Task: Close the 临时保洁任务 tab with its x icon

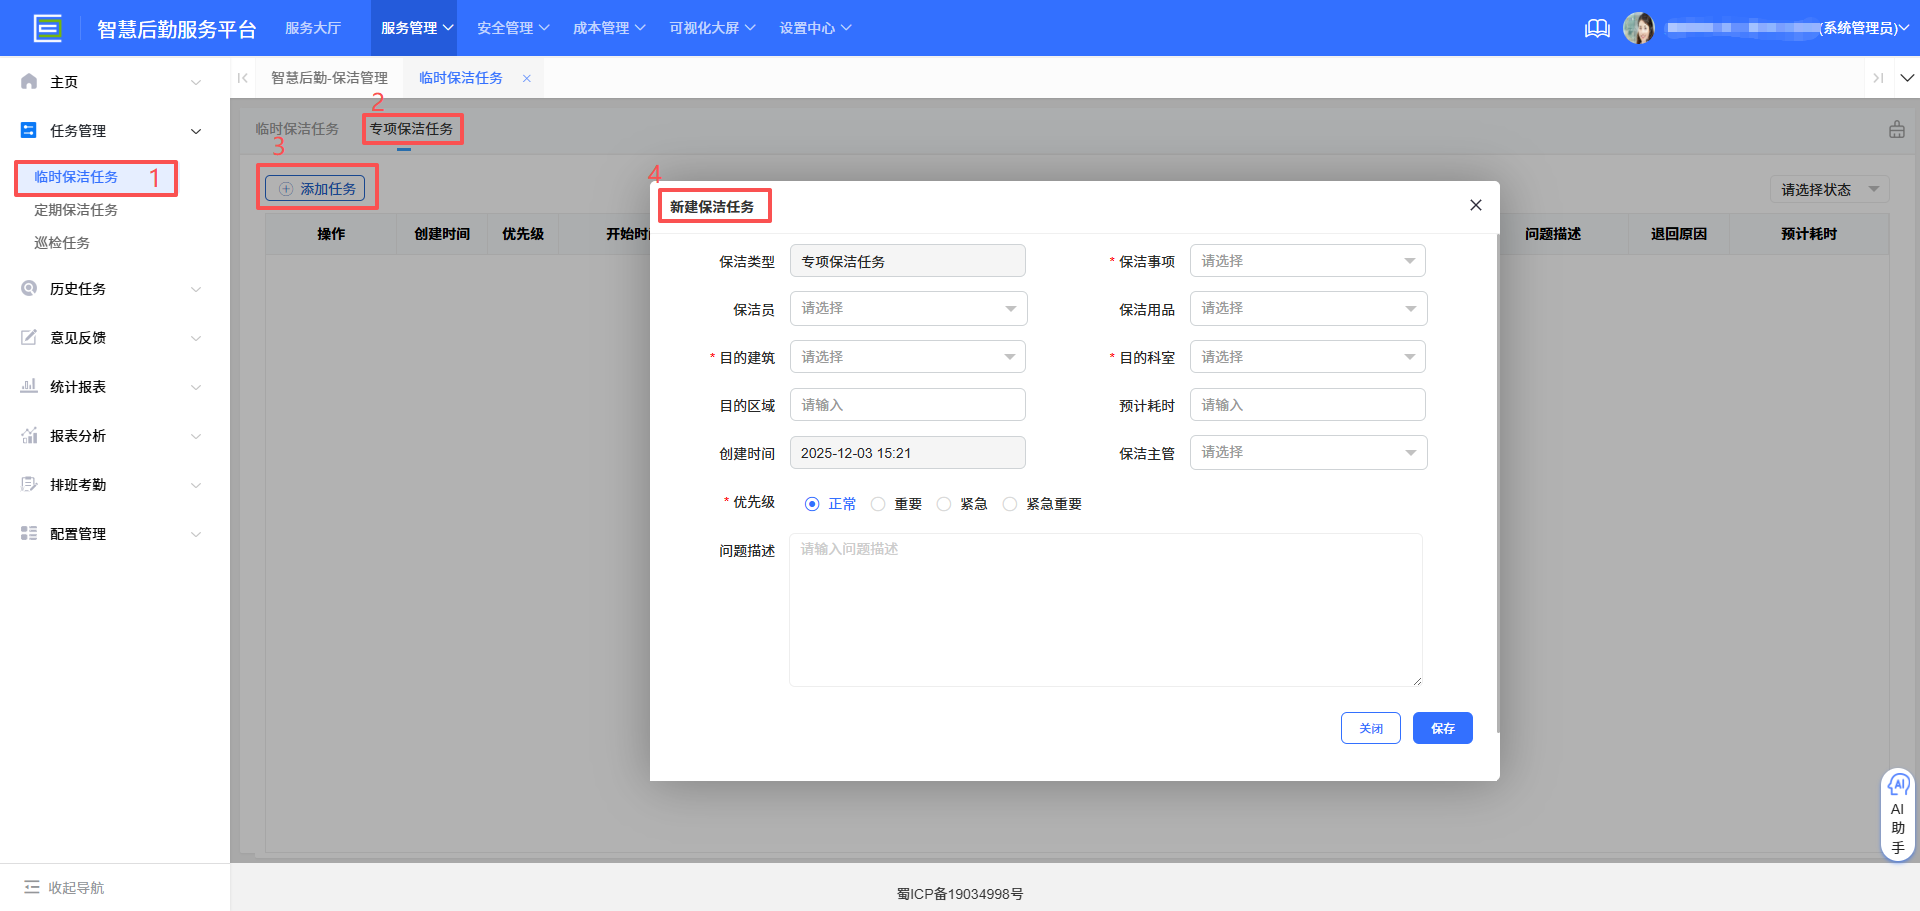Action: coord(527,78)
